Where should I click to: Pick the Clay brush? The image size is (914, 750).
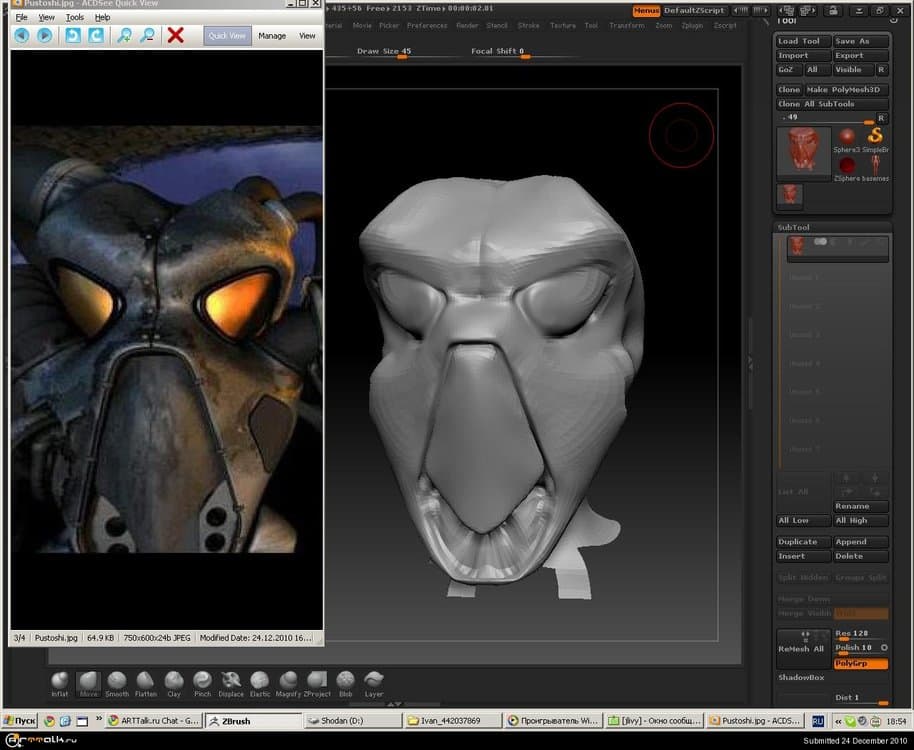point(174,680)
